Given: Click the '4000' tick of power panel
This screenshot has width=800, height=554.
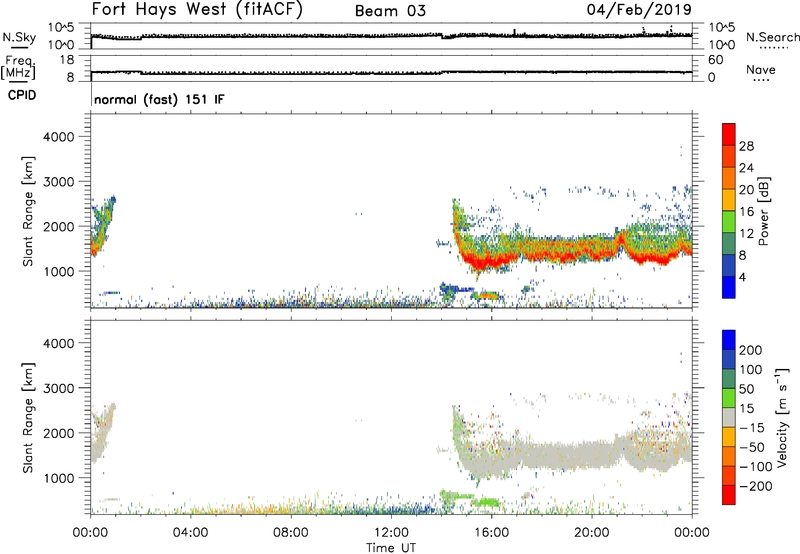Looking at the screenshot, I should (x=59, y=137).
